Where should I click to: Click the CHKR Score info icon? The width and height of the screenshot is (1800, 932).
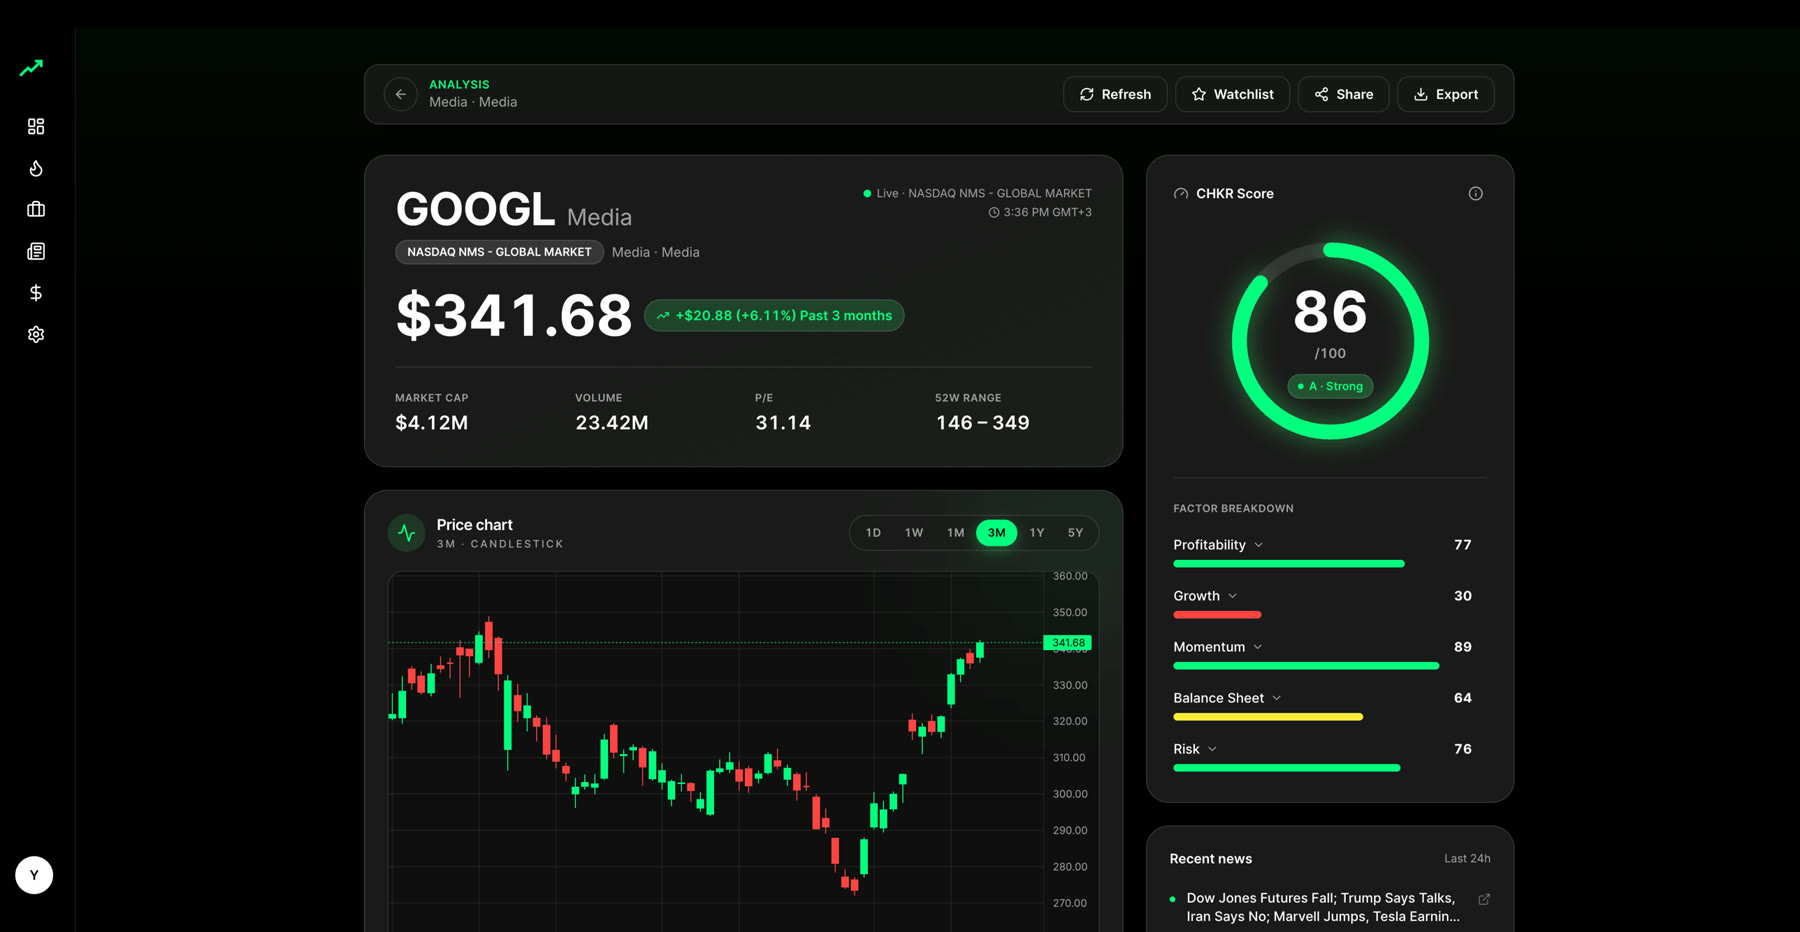point(1475,194)
